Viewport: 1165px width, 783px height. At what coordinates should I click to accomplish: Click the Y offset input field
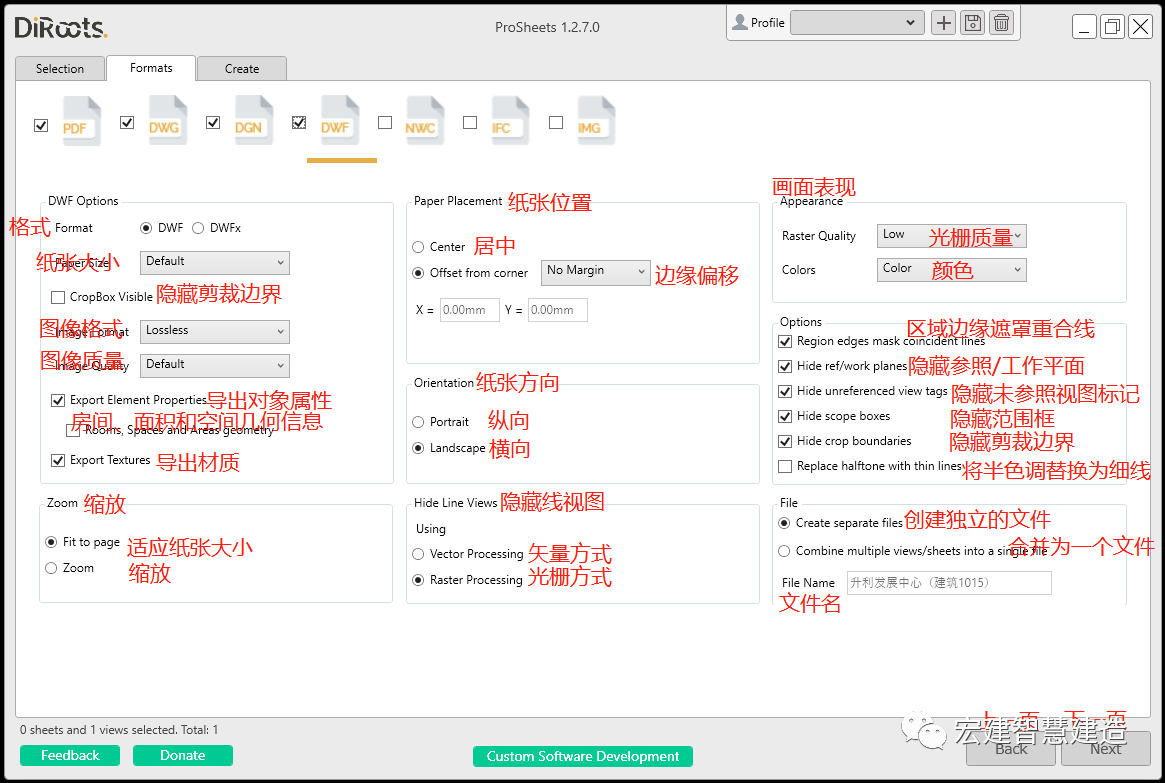pos(558,310)
